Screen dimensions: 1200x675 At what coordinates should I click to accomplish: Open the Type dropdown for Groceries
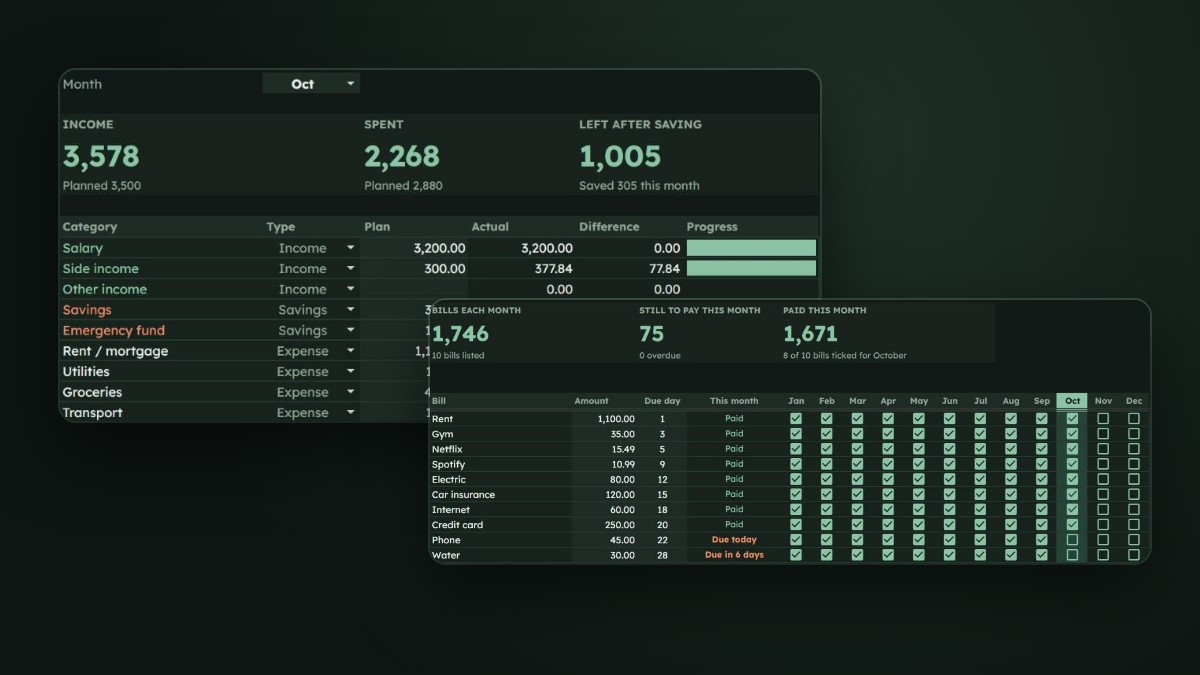point(350,392)
